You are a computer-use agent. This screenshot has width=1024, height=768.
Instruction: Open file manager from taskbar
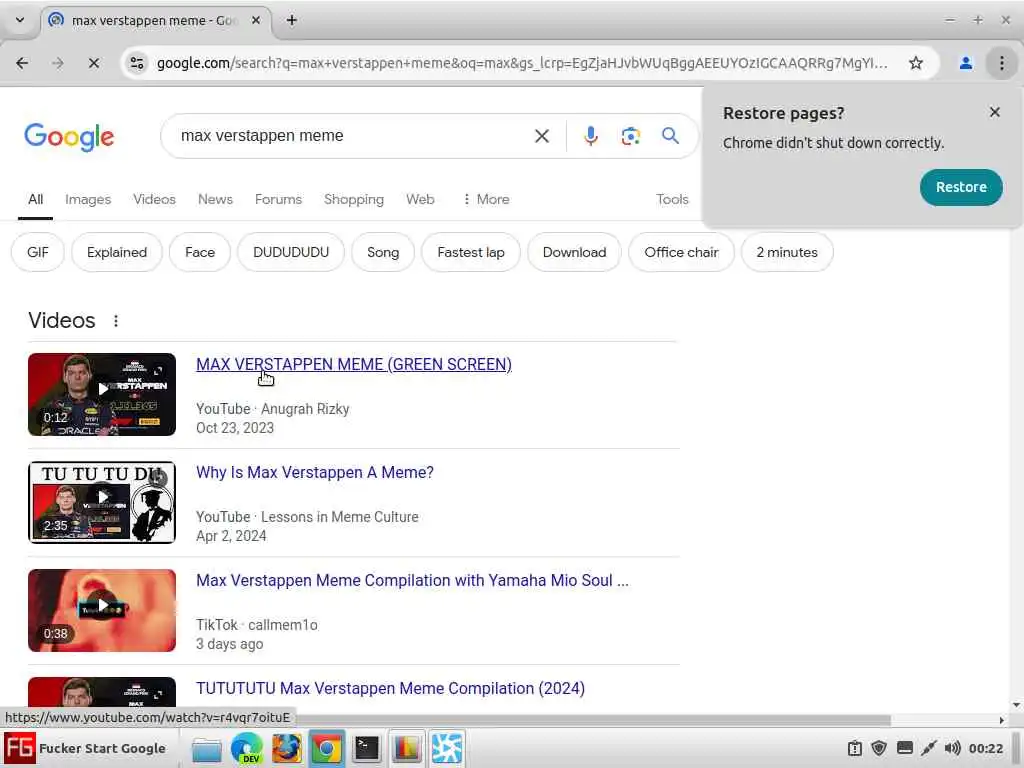[206, 749]
